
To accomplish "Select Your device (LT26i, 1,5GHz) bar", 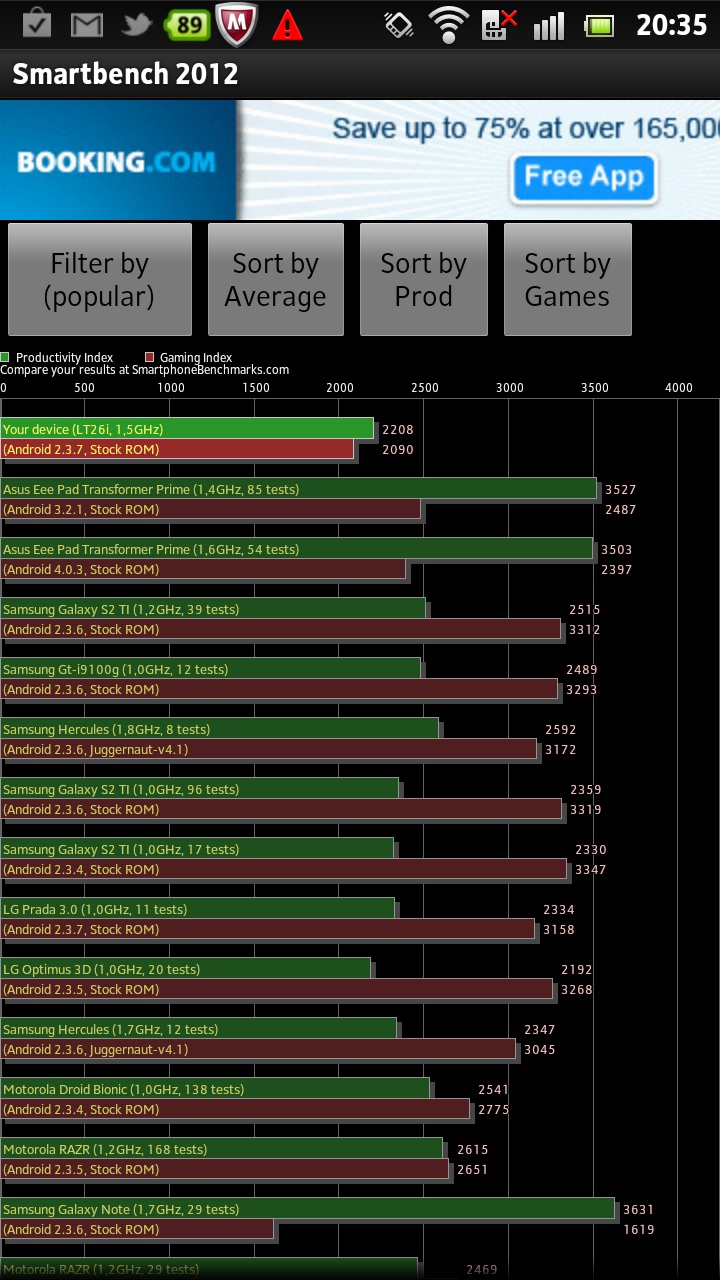I will pos(187,428).
